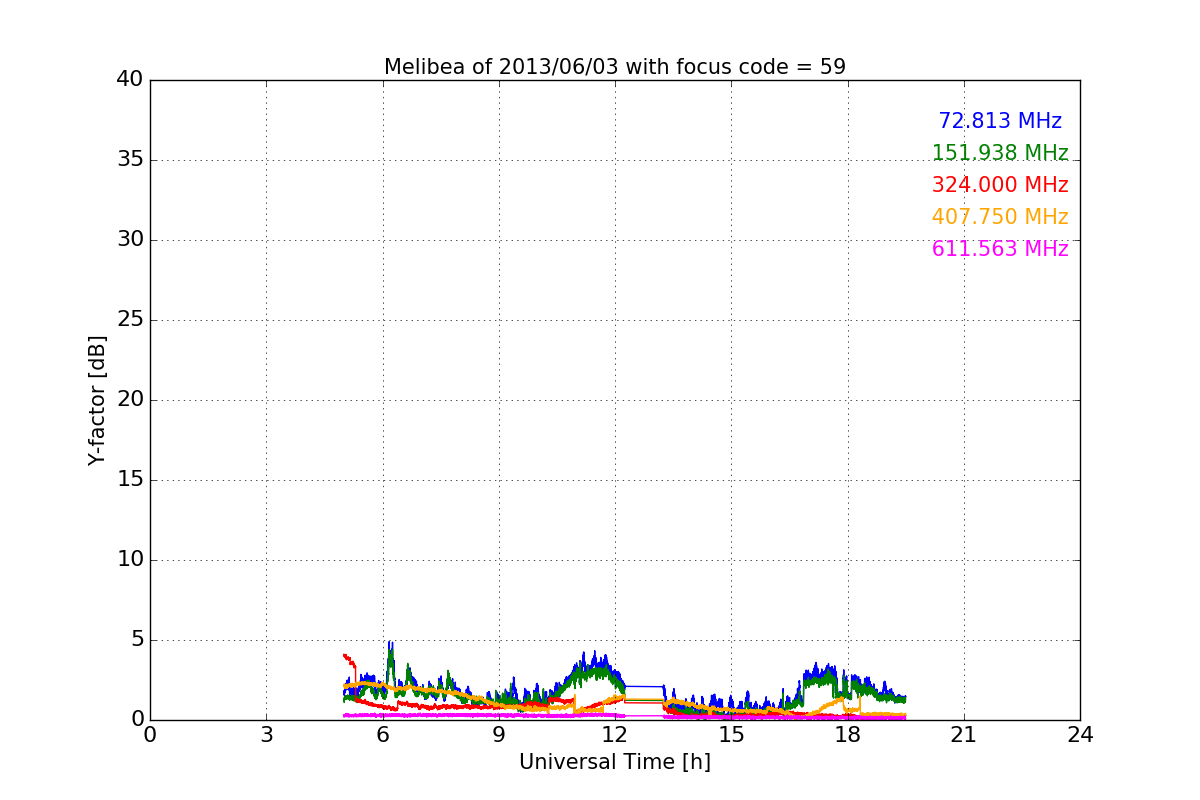Select the 72.813 MHz legend label
Screen dimensions: 1200x800
pyautogui.click(x=1000, y=121)
